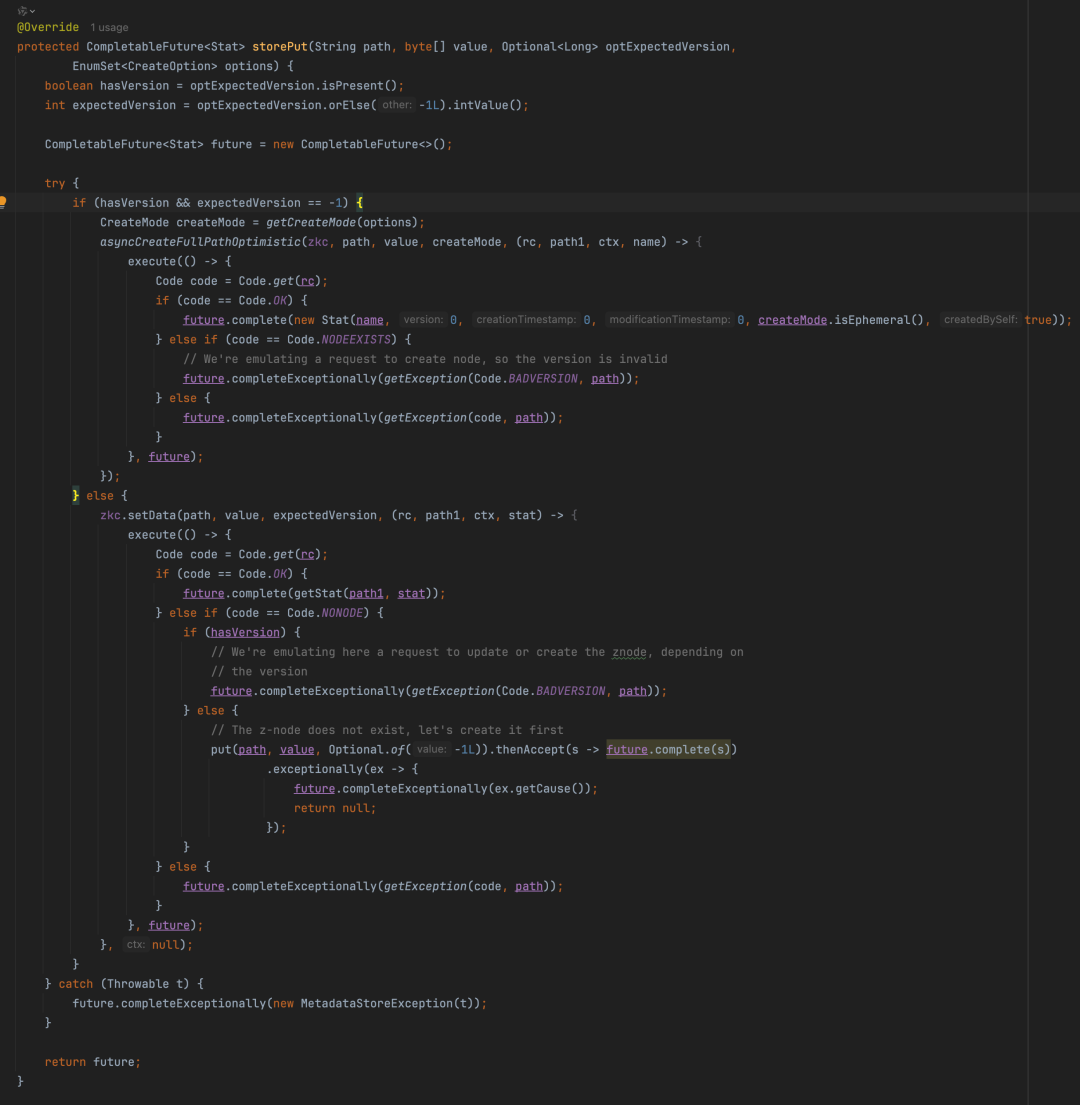
Task: Click the isEphemeral() call
Action: 879,320
